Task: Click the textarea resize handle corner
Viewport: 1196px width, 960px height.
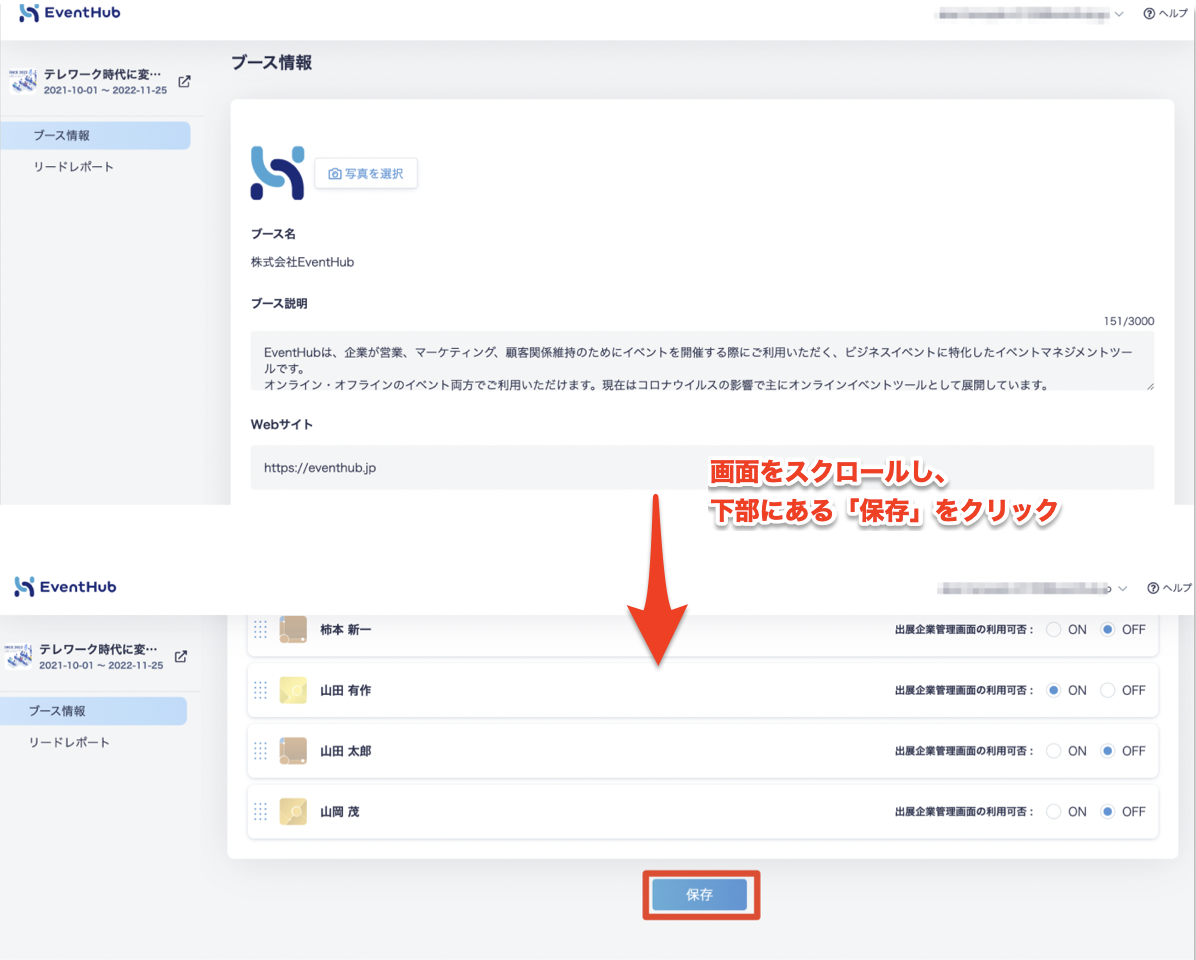Action: pos(1149,386)
